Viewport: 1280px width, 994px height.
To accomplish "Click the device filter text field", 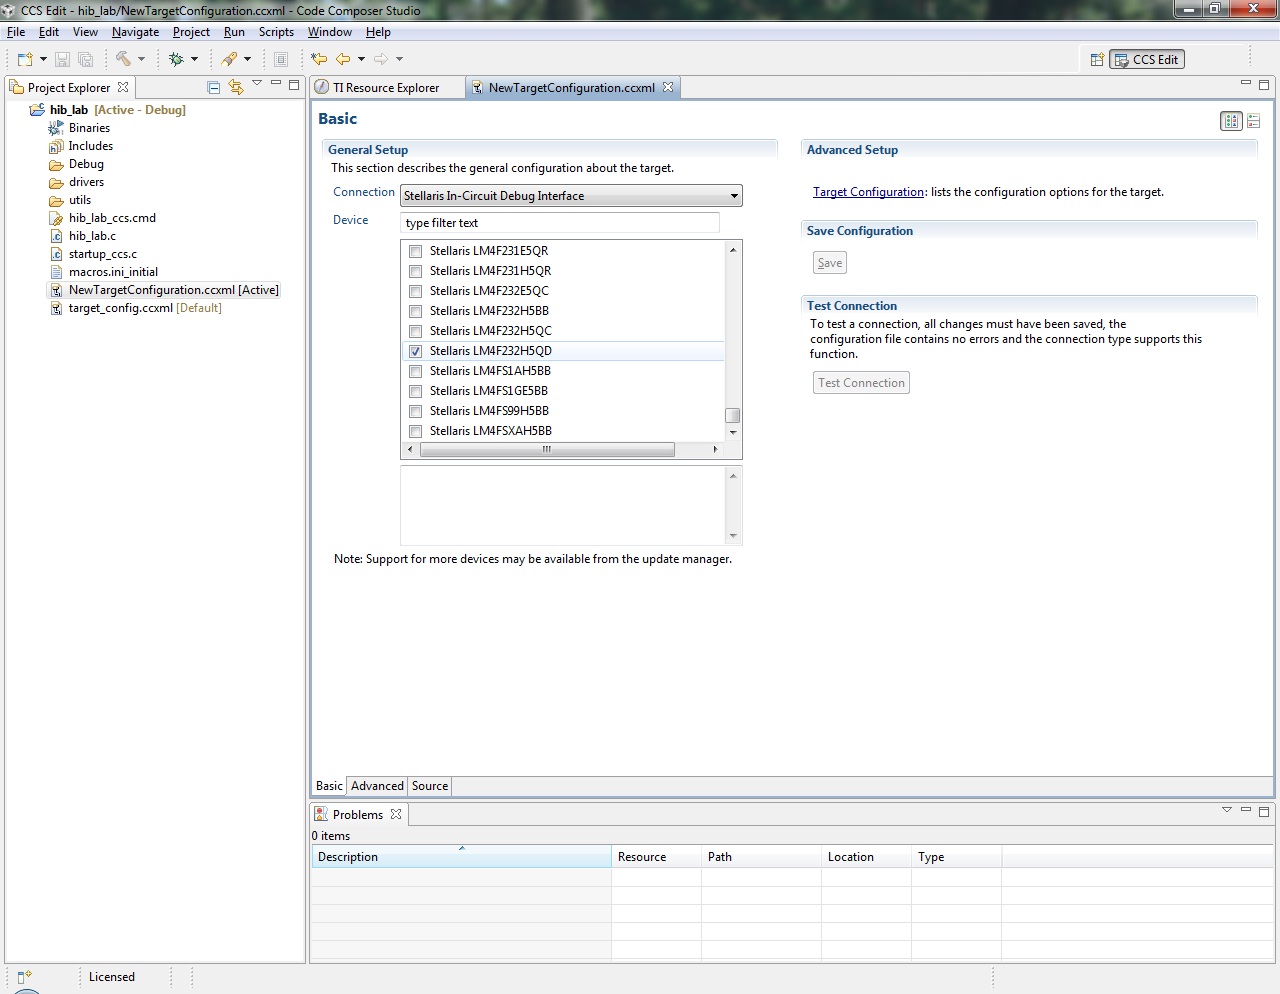I will [559, 223].
